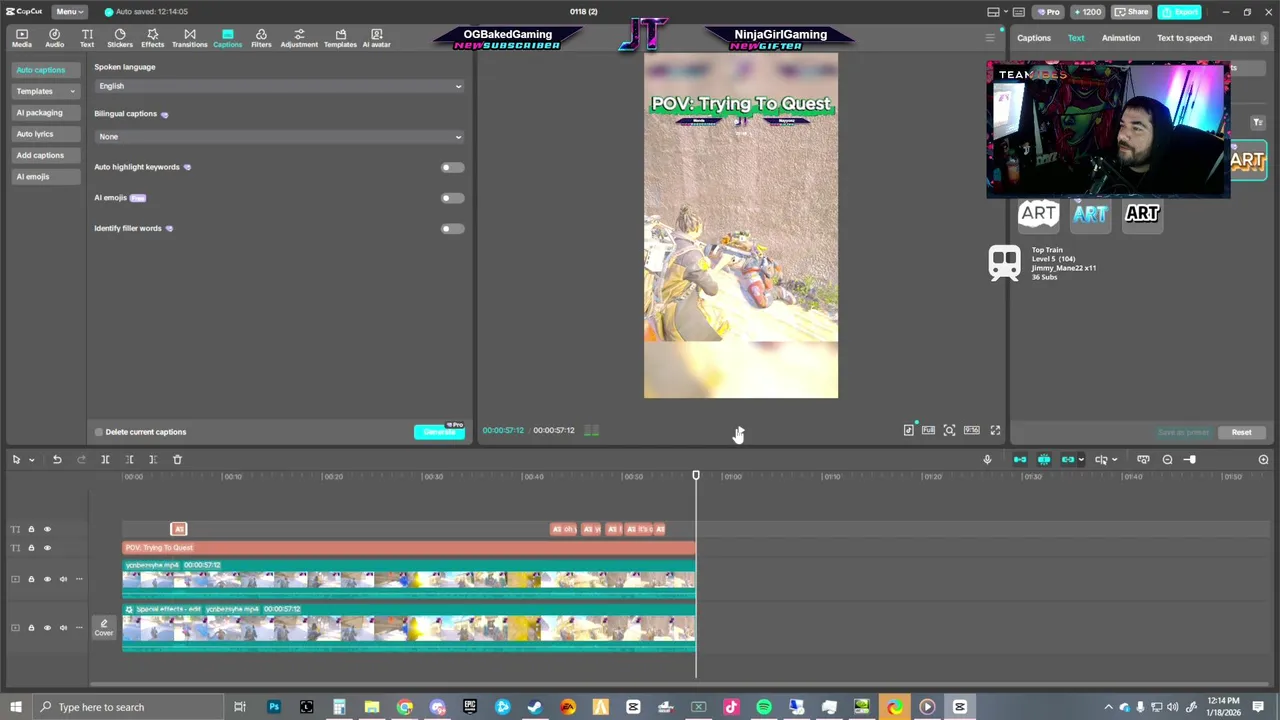Open the linkage options dropdown arrow
Image resolution: width=1280 pixels, height=720 pixels.
1081,460
